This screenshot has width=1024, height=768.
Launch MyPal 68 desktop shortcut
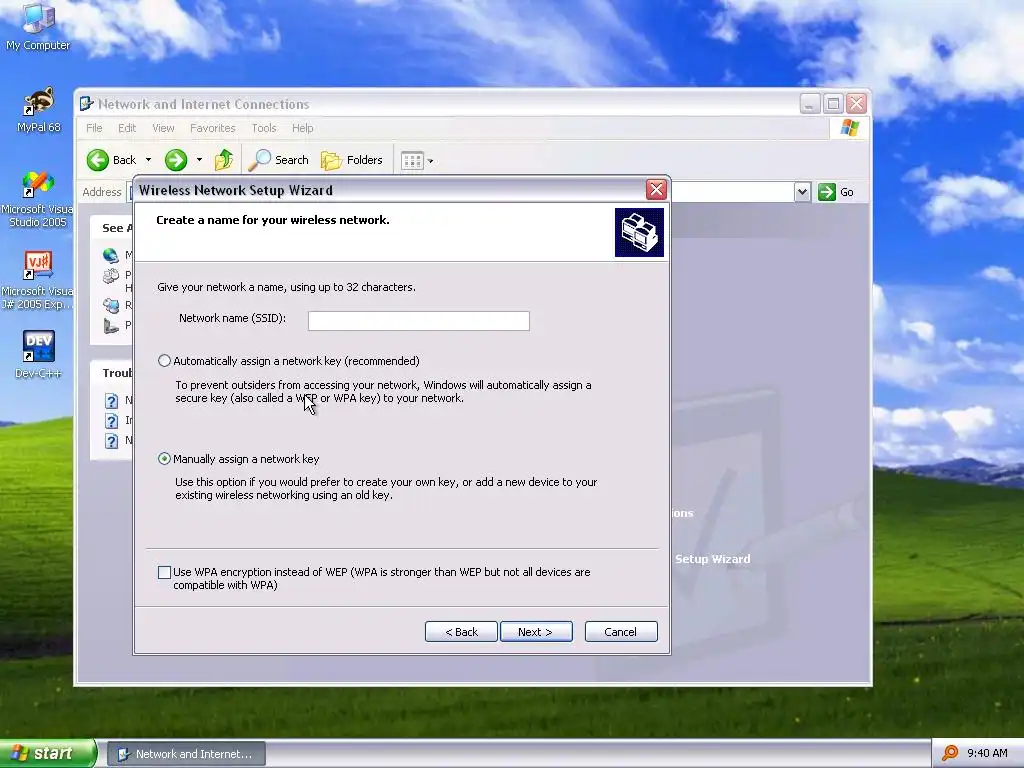coord(38,110)
